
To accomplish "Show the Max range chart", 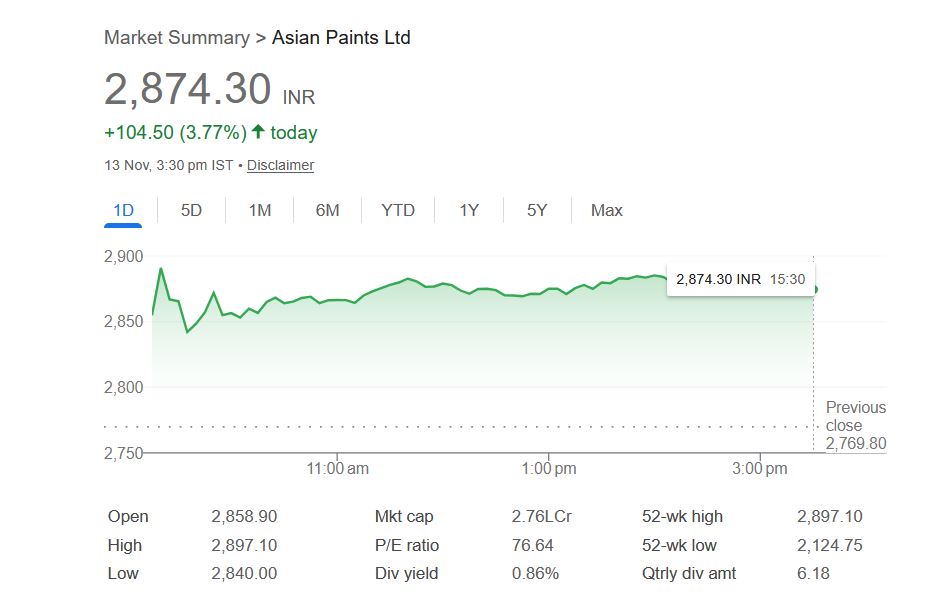I will point(606,210).
